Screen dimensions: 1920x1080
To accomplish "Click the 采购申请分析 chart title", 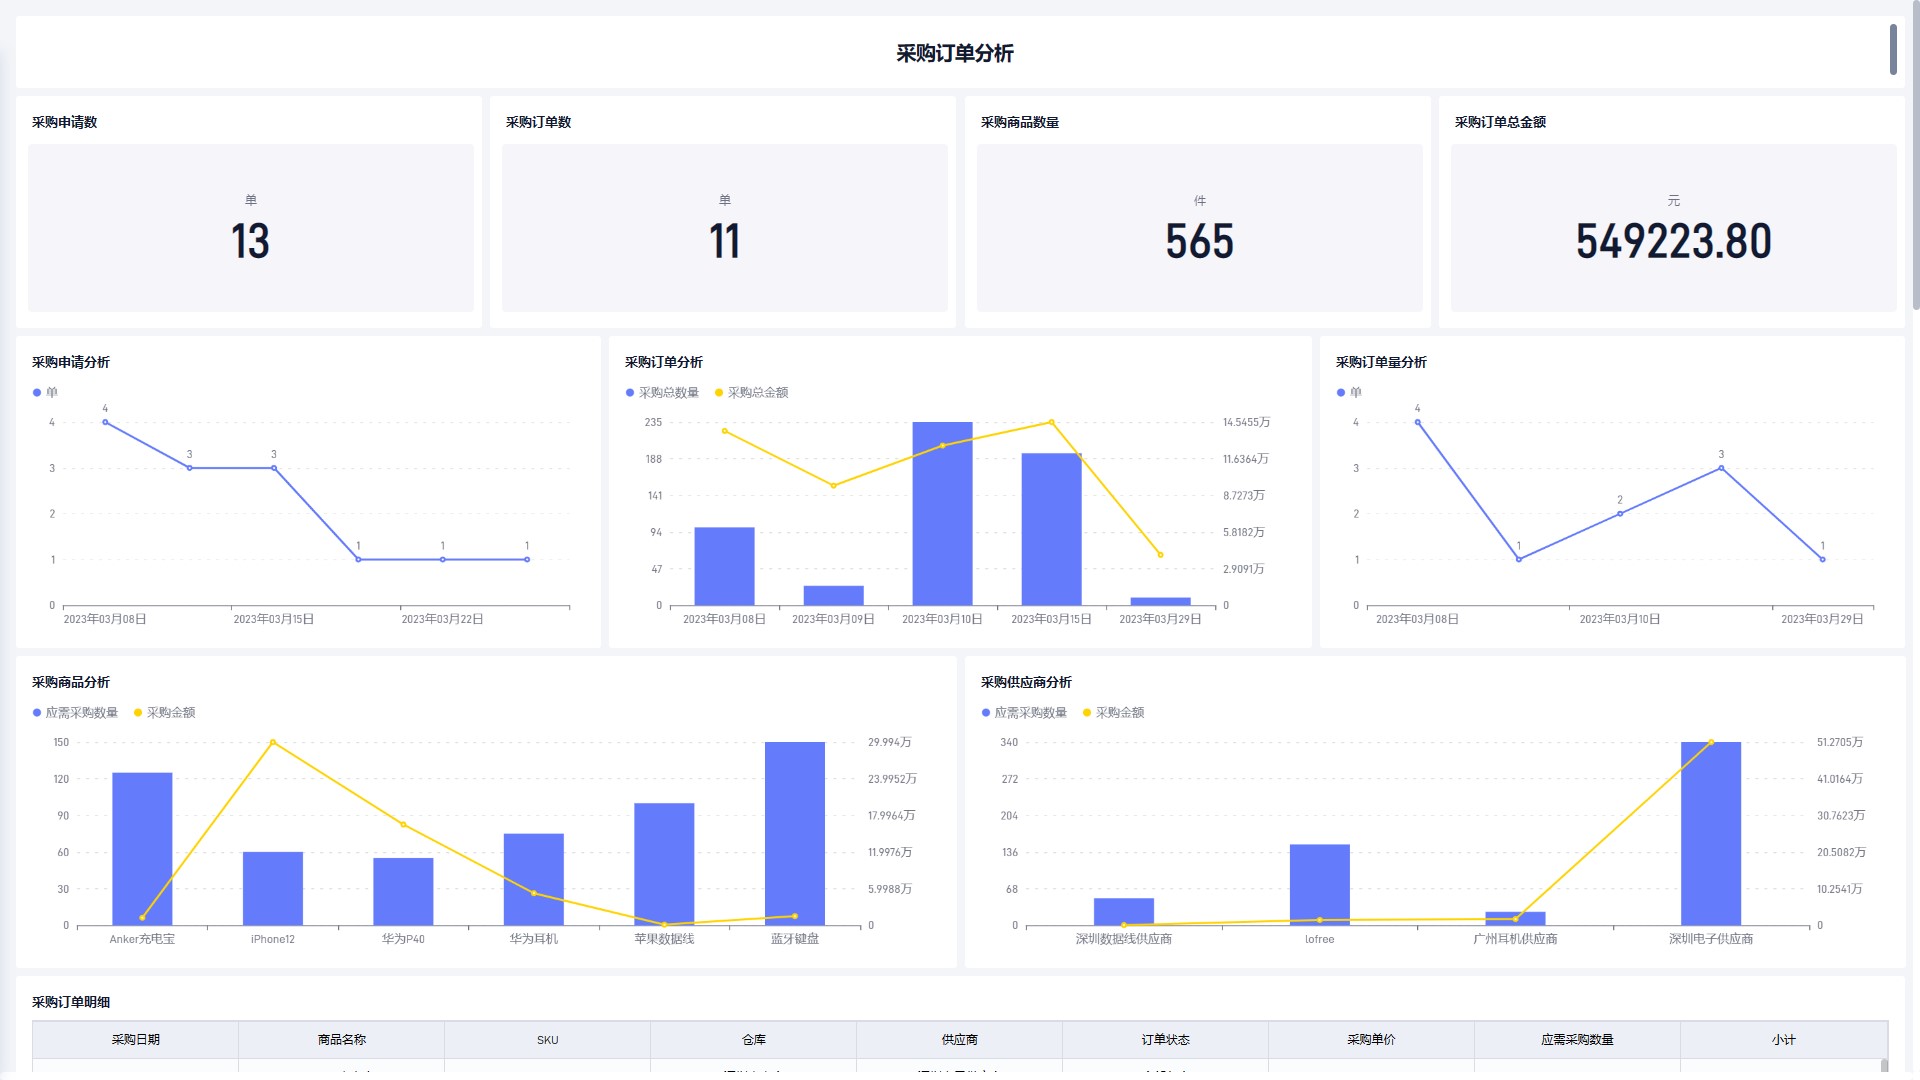I will tap(71, 362).
